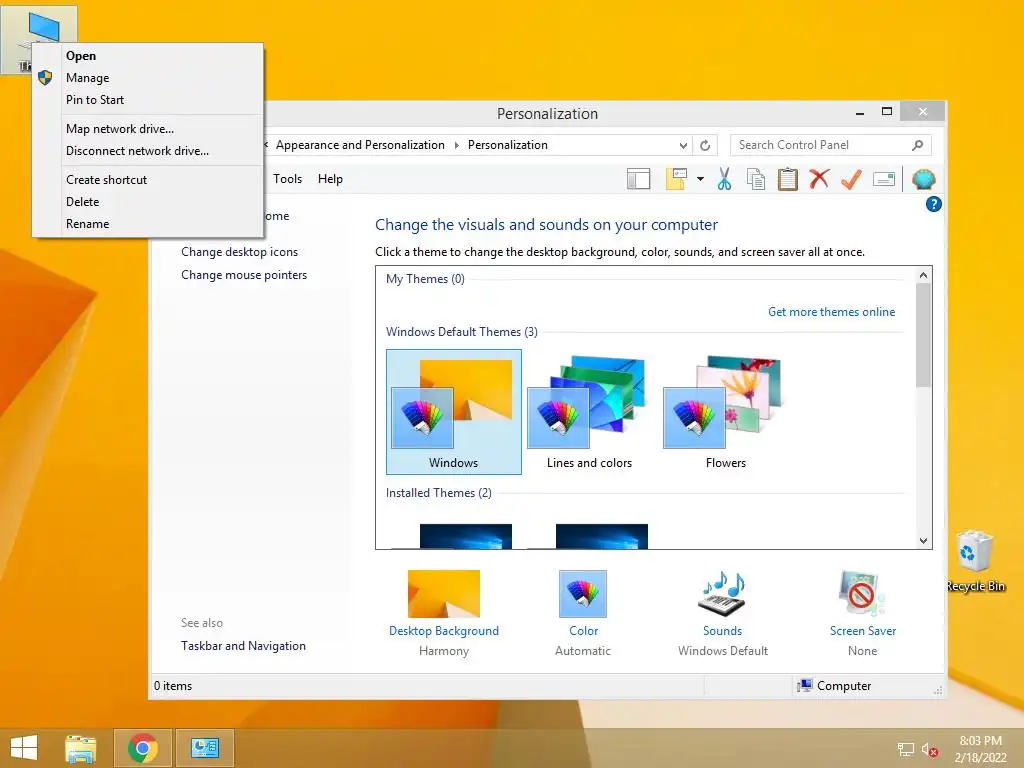Click the Change mouse pointers link
Screen dimensions: 1024x768
tap(244, 275)
